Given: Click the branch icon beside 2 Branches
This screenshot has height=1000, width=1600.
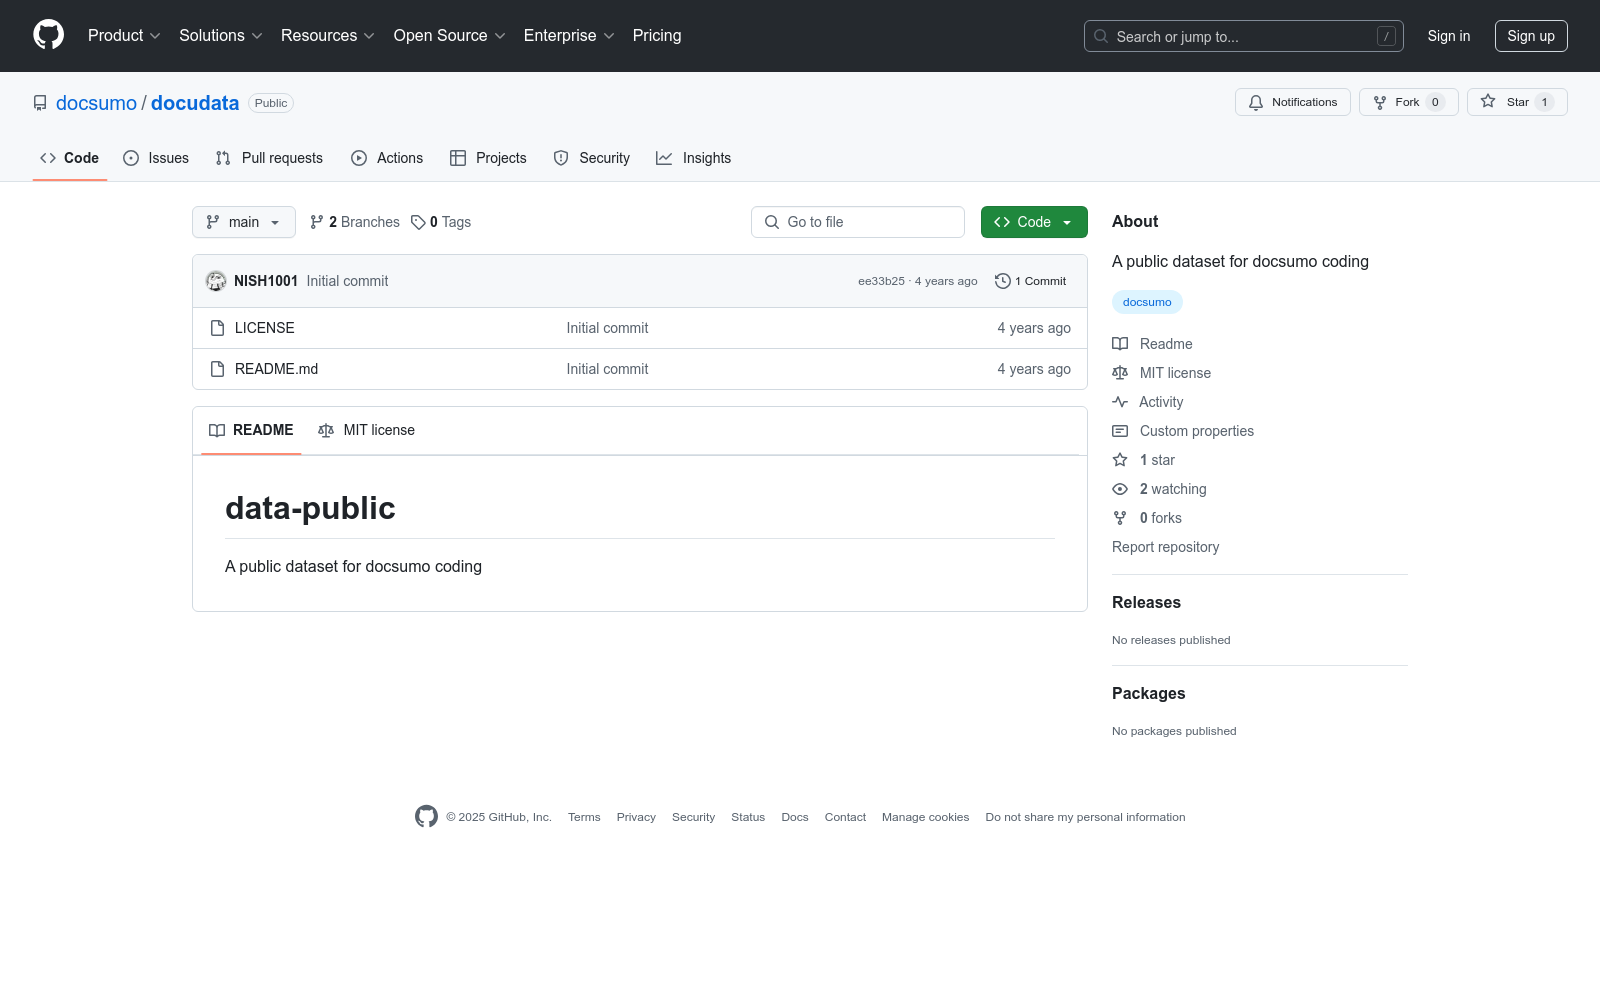Looking at the screenshot, I should (317, 222).
